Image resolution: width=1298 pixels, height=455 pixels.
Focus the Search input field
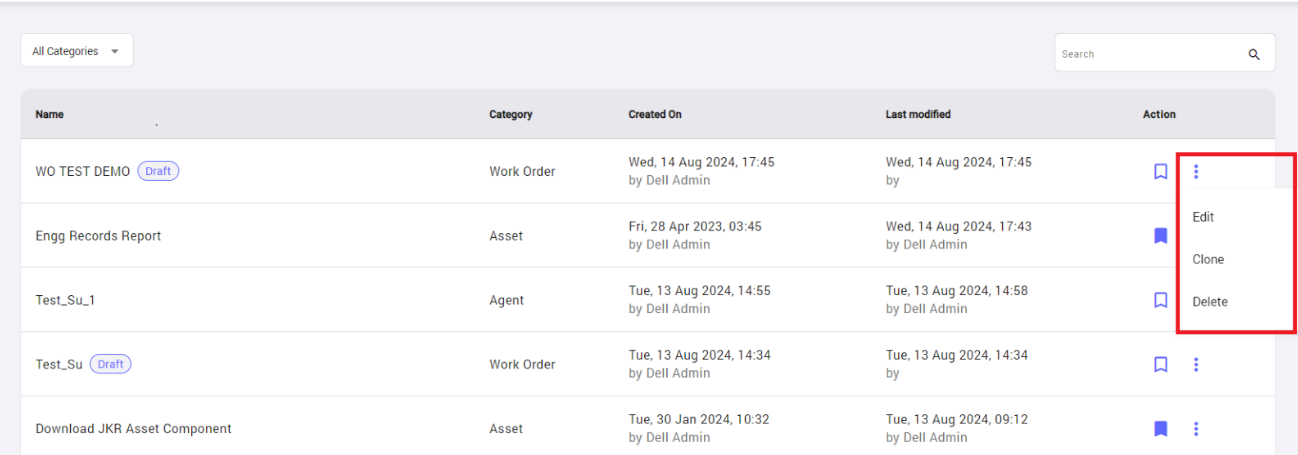pyautogui.click(x=1150, y=54)
